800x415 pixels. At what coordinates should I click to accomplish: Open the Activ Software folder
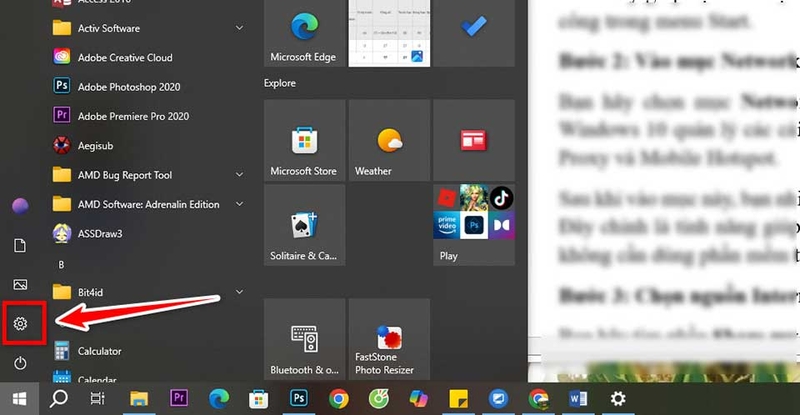[x=148, y=28]
